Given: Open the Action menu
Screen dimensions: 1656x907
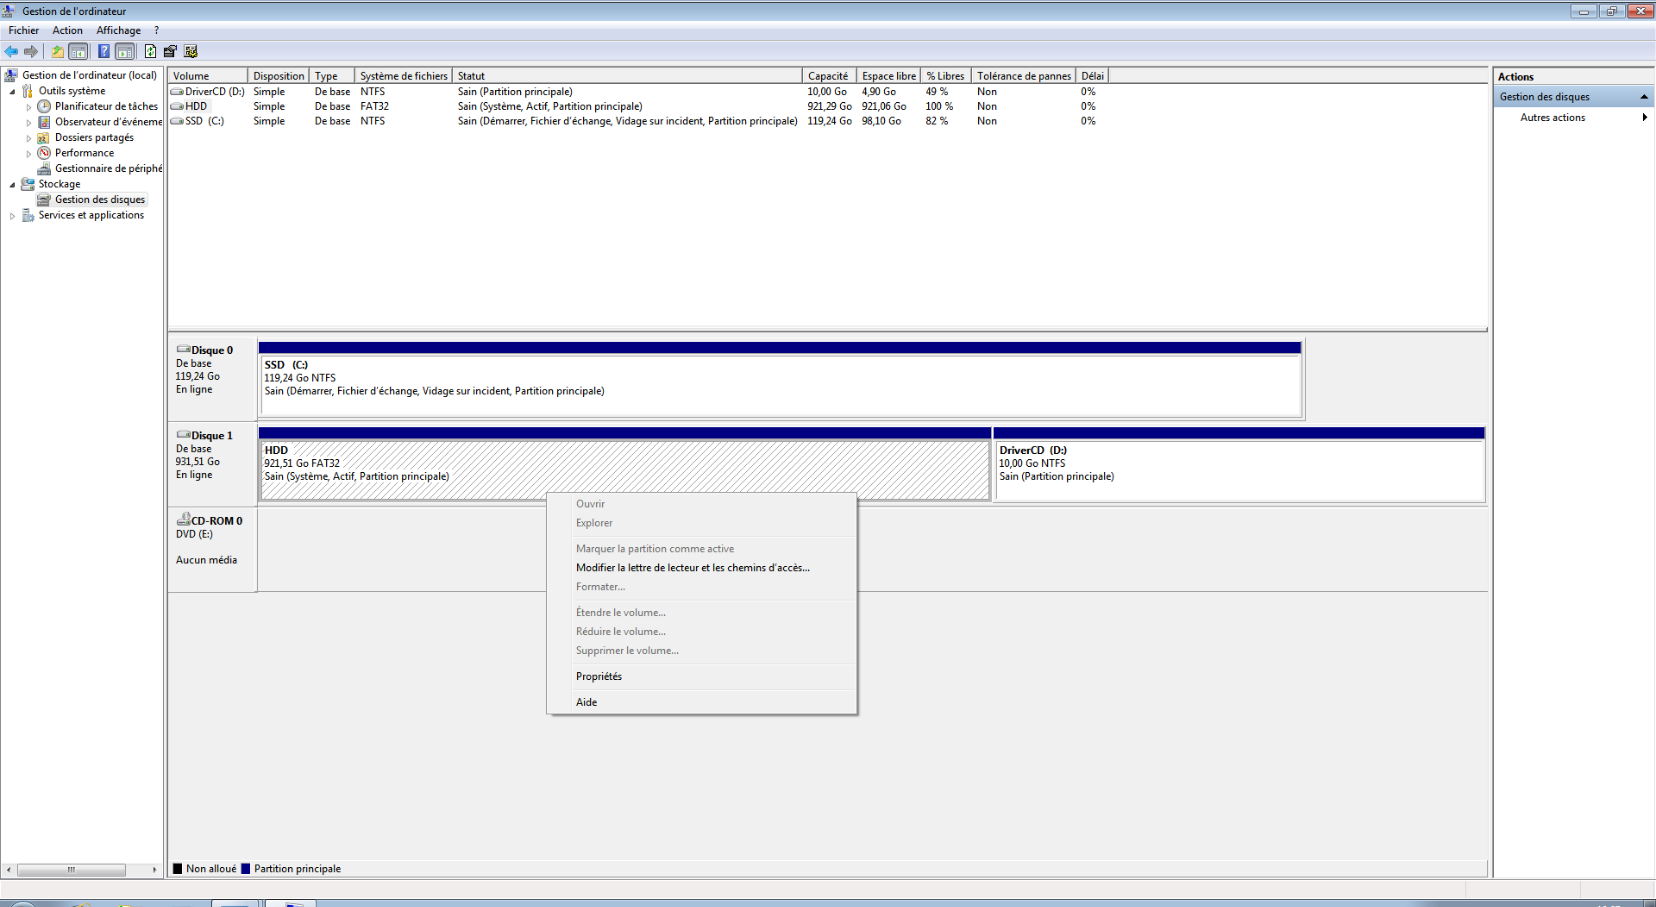Looking at the screenshot, I should pyautogui.click(x=68, y=30).
